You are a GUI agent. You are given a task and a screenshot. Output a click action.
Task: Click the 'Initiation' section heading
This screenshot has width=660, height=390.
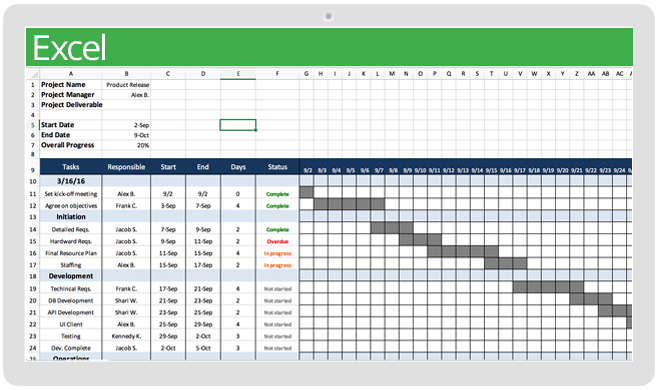pyautogui.click(x=71, y=217)
